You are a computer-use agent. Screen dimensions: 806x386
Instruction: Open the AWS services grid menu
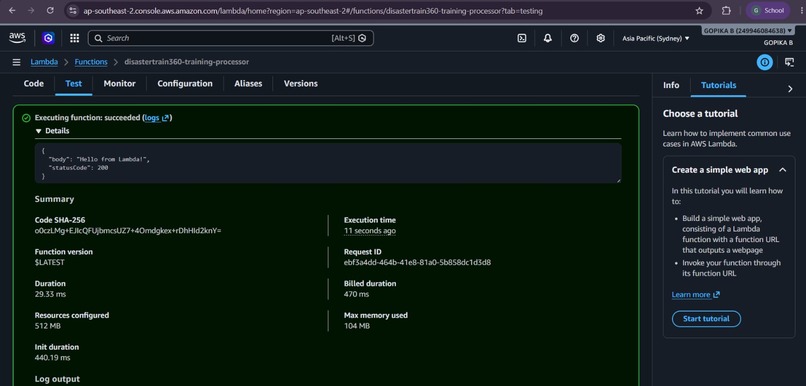75,38
